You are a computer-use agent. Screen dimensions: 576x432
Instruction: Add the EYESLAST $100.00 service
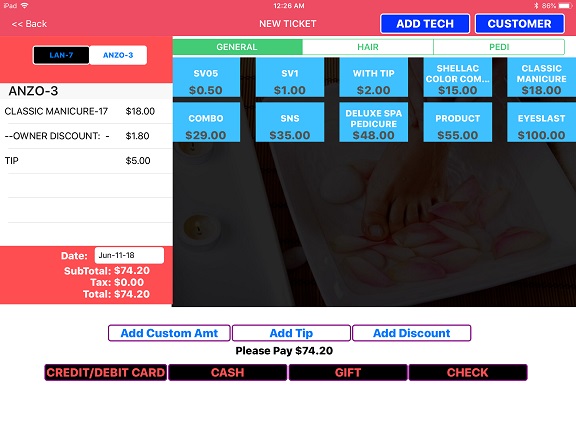click(541, 122)
